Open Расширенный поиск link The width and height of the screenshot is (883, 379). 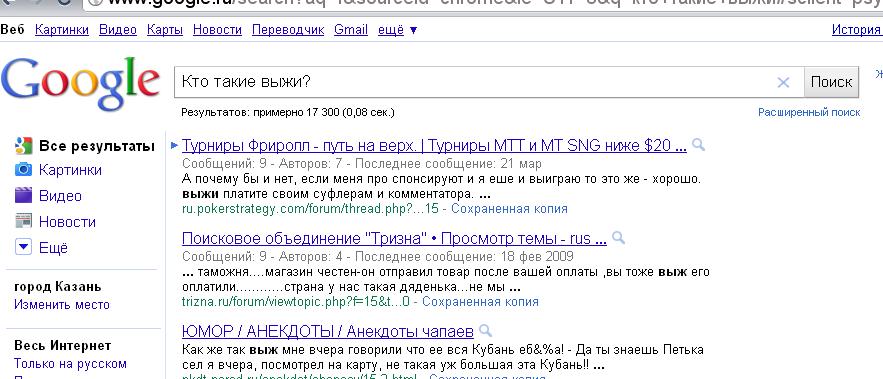[809, 113]
